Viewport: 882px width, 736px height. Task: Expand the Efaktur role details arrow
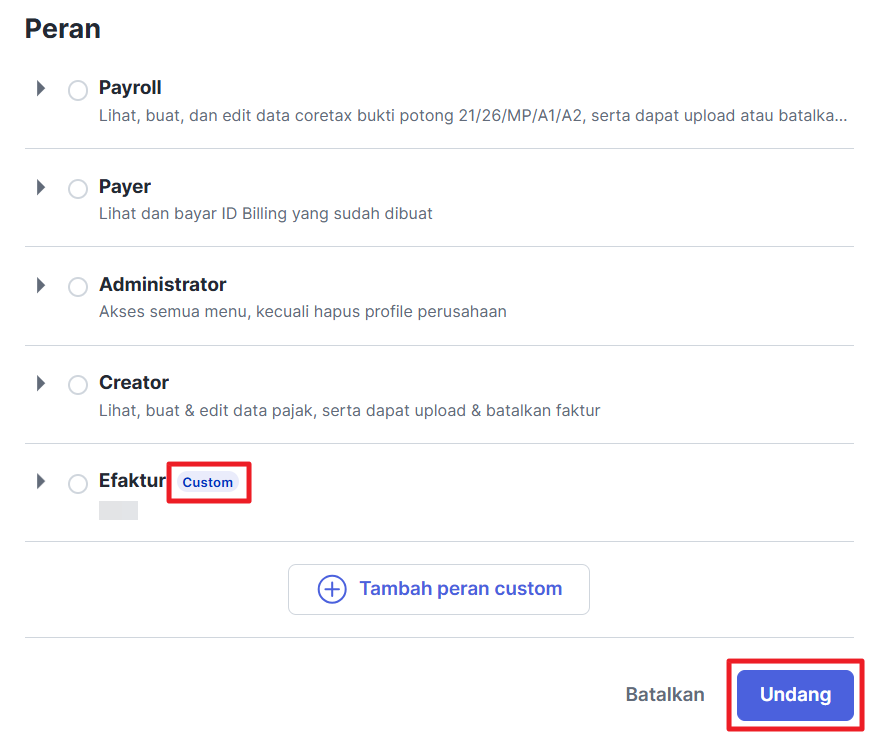[41, 481]
